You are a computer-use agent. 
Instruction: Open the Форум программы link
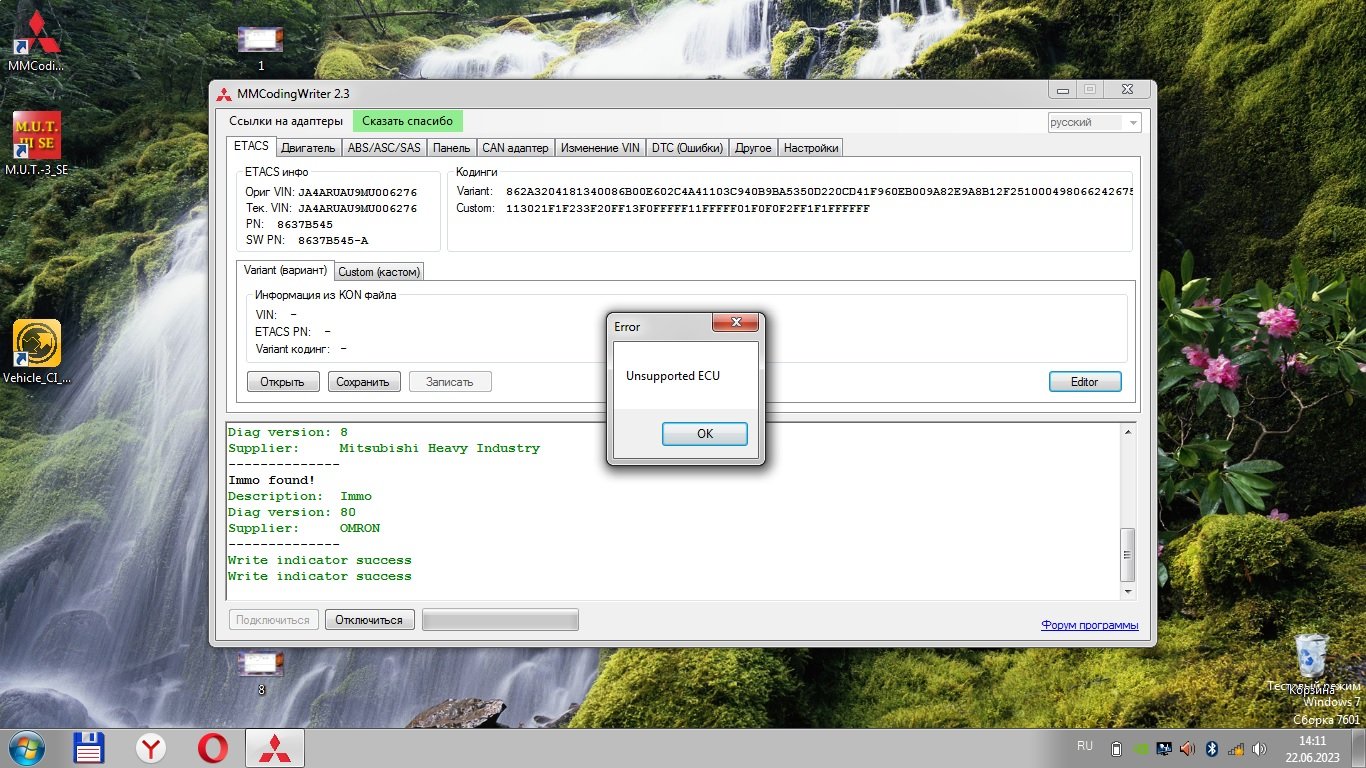point(1089,625)
